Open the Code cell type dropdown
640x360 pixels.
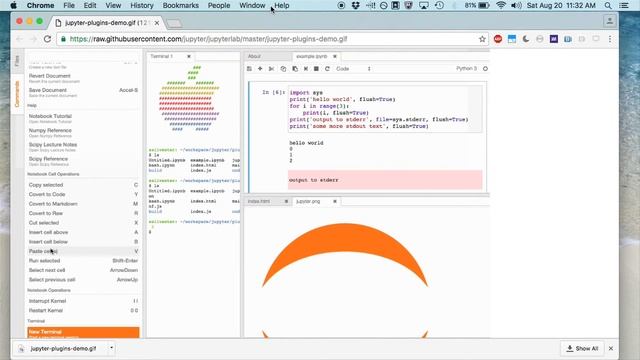(353, 69)
